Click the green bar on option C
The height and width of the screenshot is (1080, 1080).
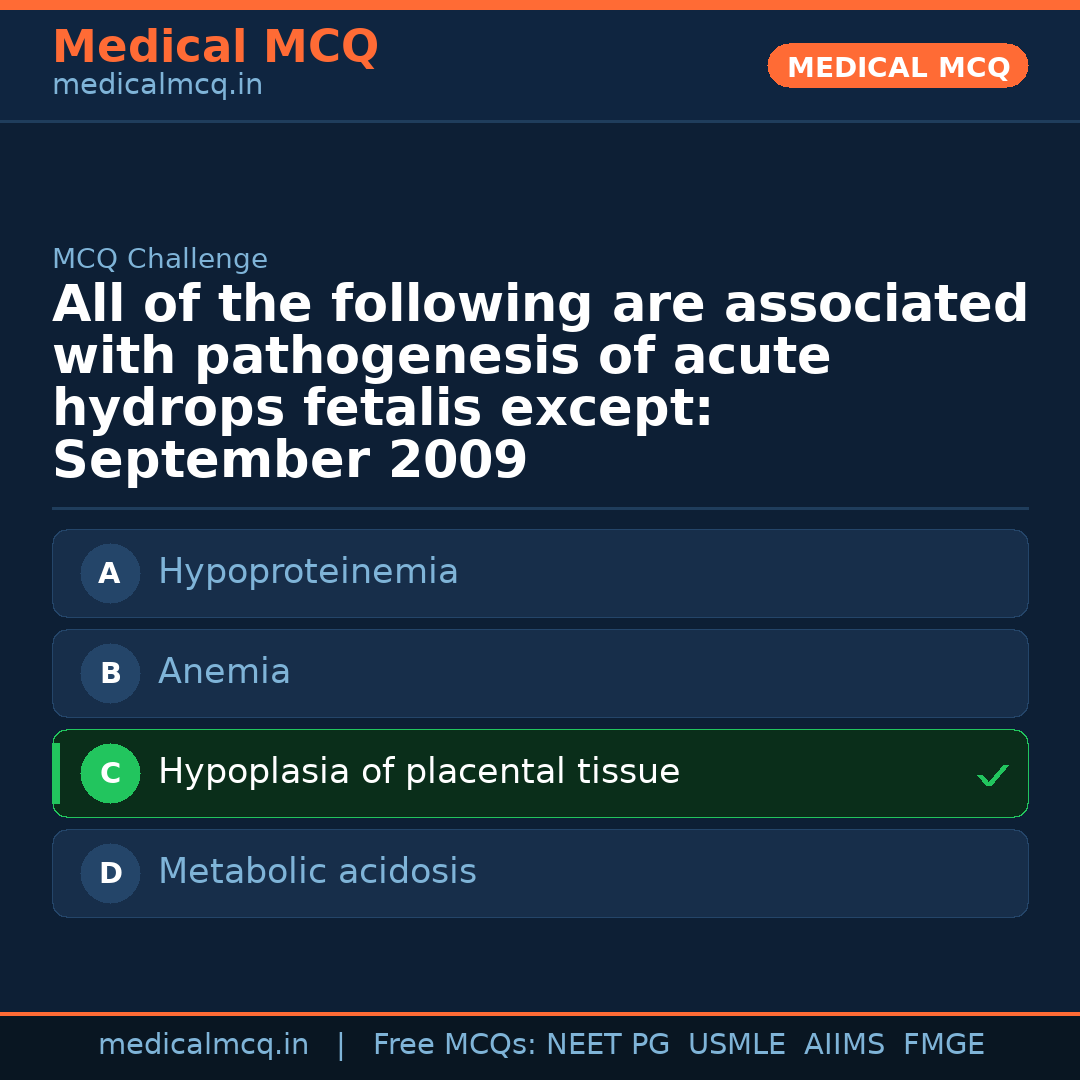pos(56,774)
